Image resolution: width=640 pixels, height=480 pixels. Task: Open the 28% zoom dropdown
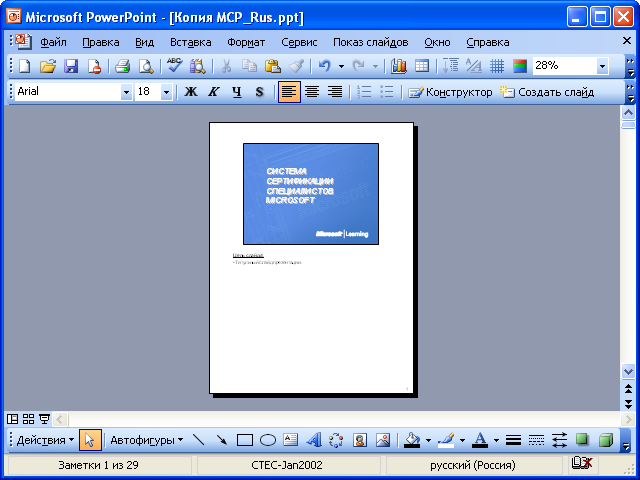(602, 66)
